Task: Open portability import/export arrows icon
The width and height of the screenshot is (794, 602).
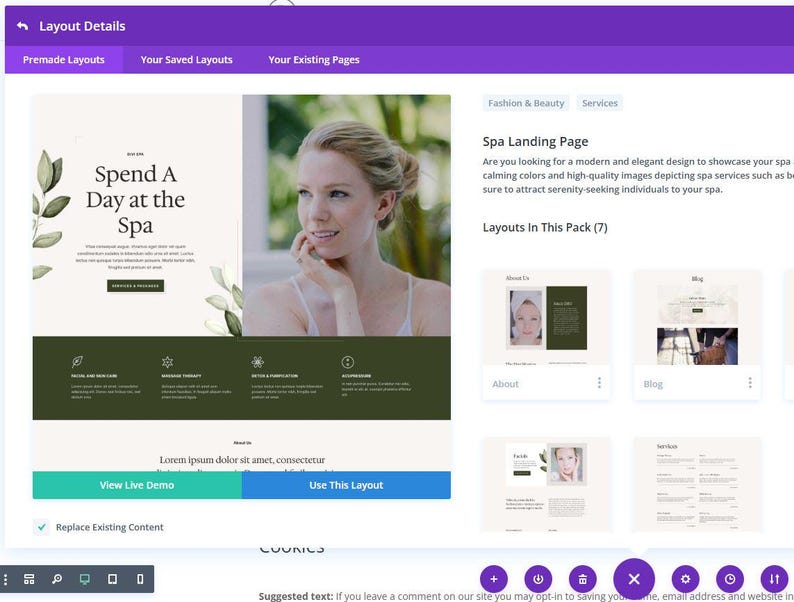Action: [x=774, y=579]
